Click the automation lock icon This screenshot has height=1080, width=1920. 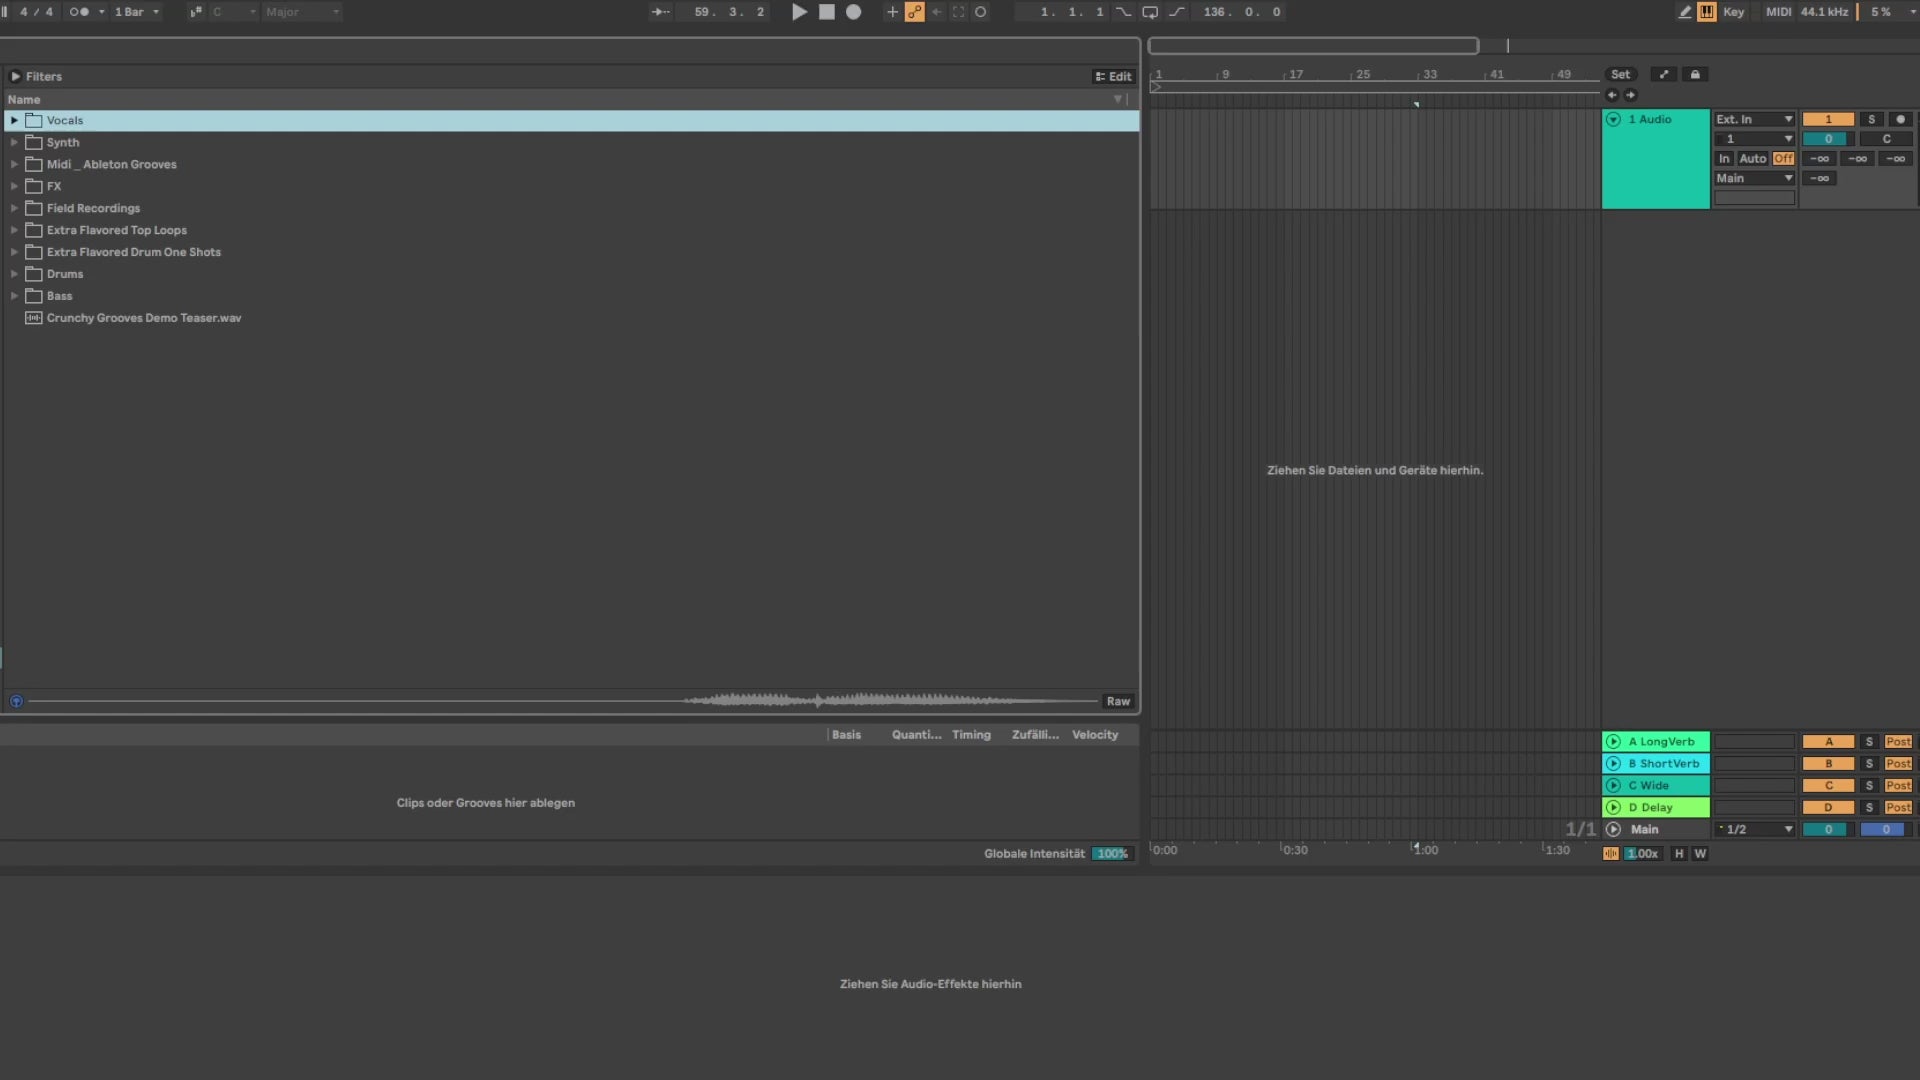1695,75
